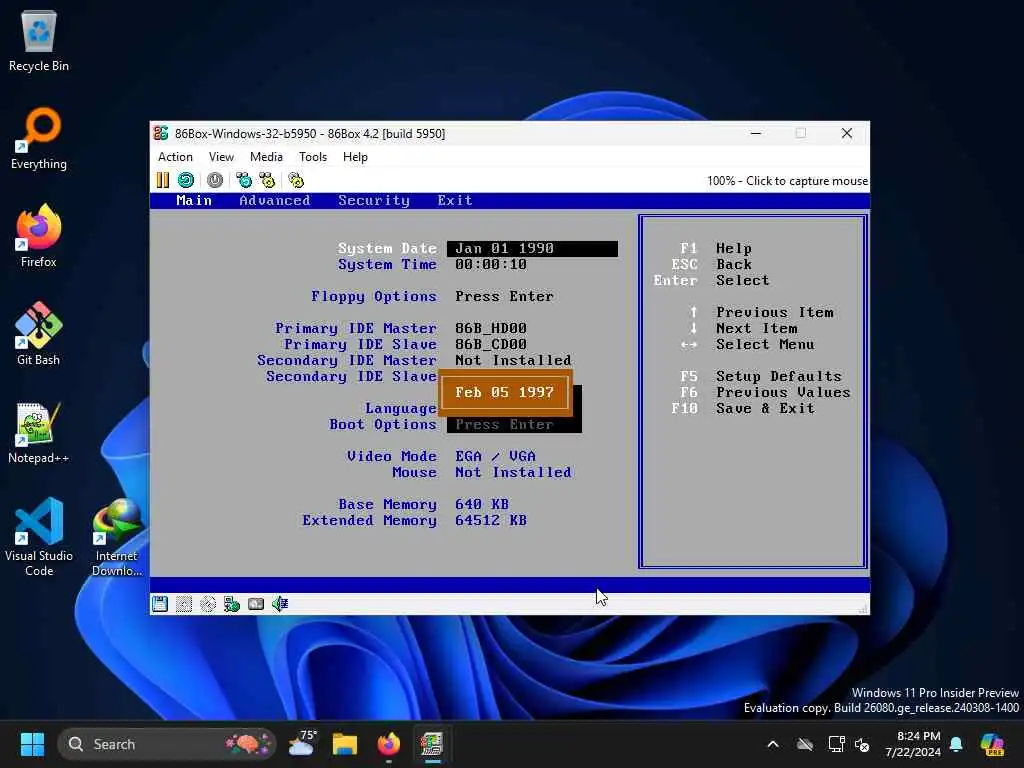Click the teal hard reset toolbar icon
The height and width of the screenshot is (768, 1024).
[185, 180]
